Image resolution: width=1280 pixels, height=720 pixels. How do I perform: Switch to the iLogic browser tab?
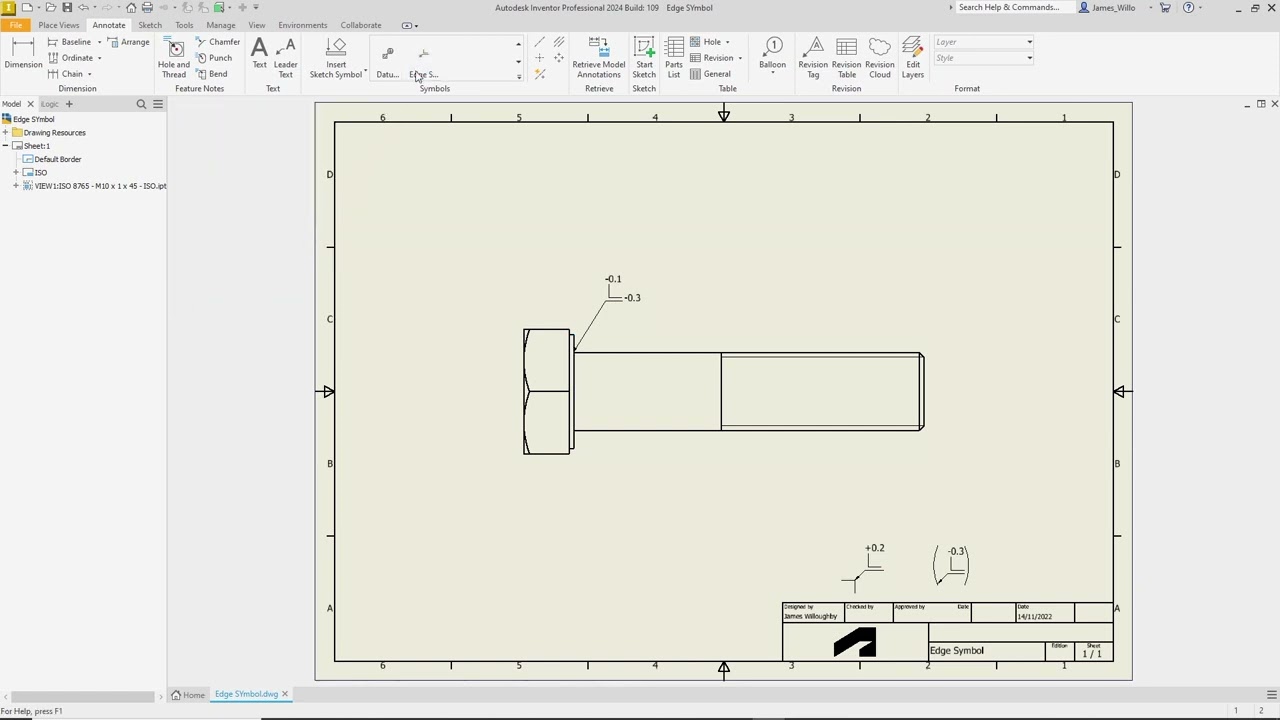[49, 104]
